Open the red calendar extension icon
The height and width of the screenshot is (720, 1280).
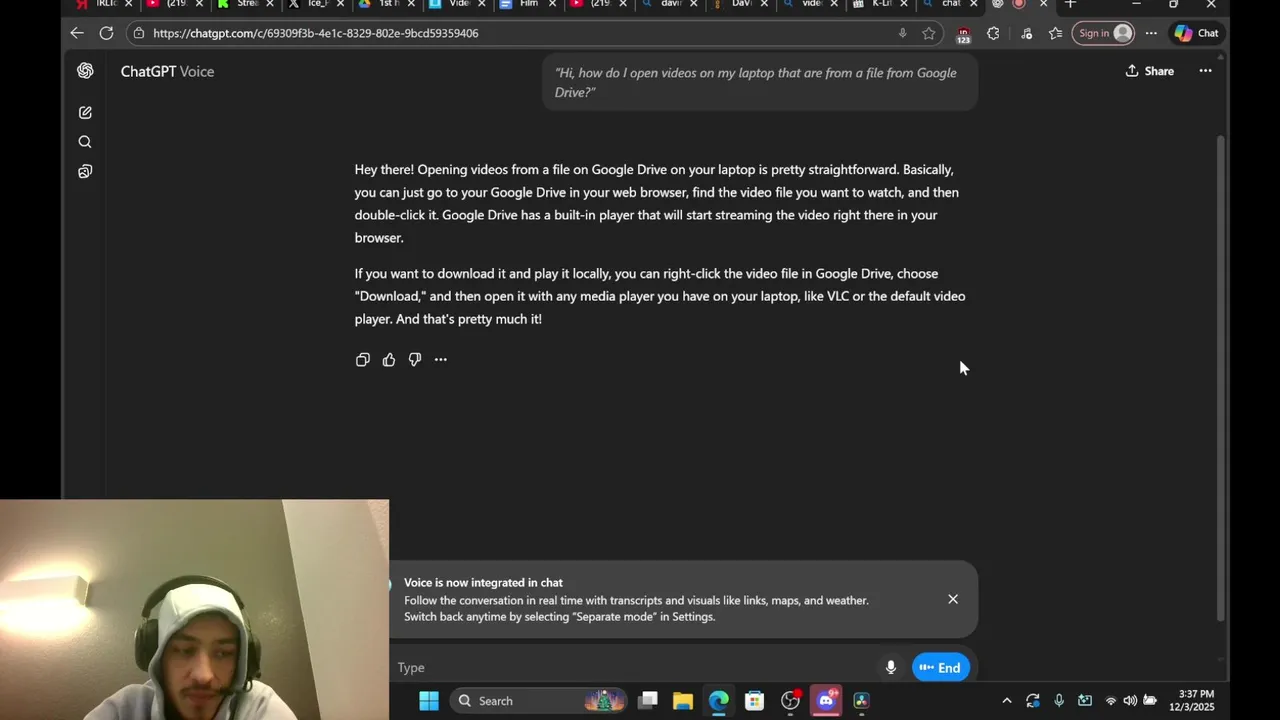(x=963, y=34)
